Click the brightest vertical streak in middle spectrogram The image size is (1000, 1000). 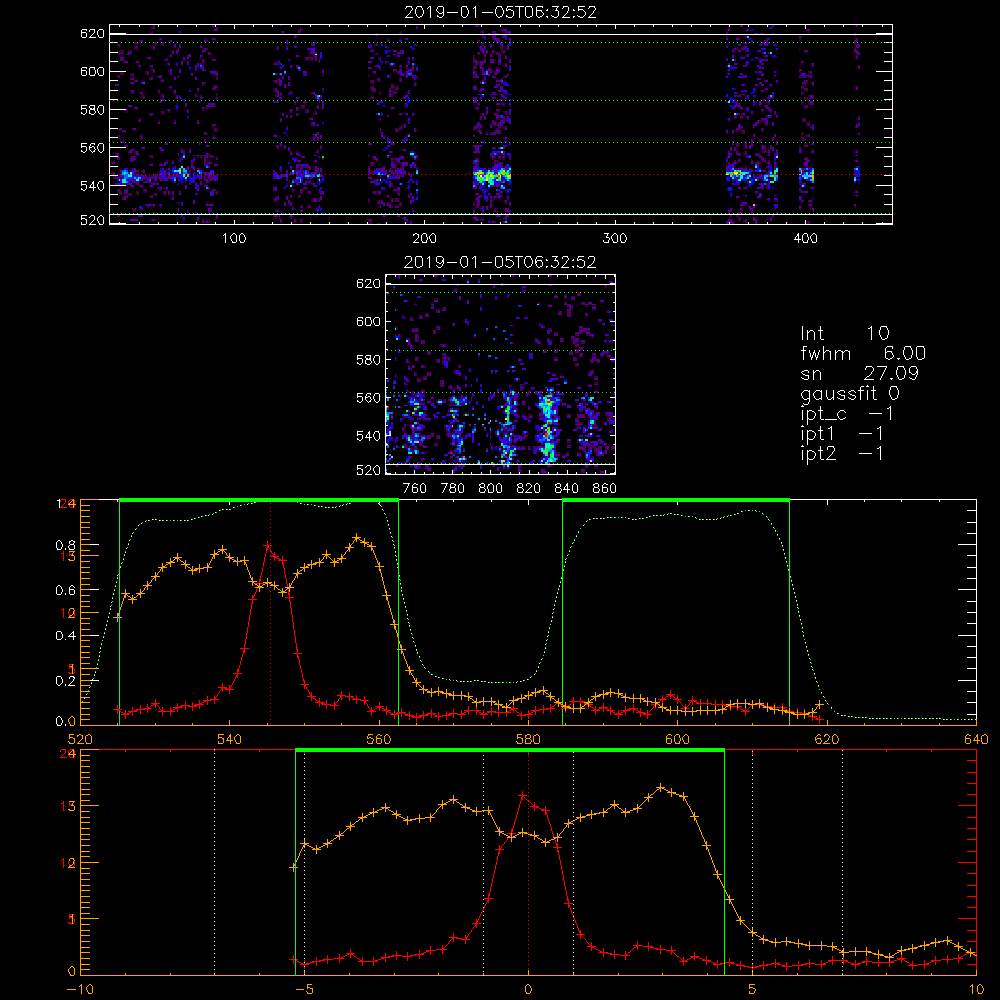click(547, 427)
